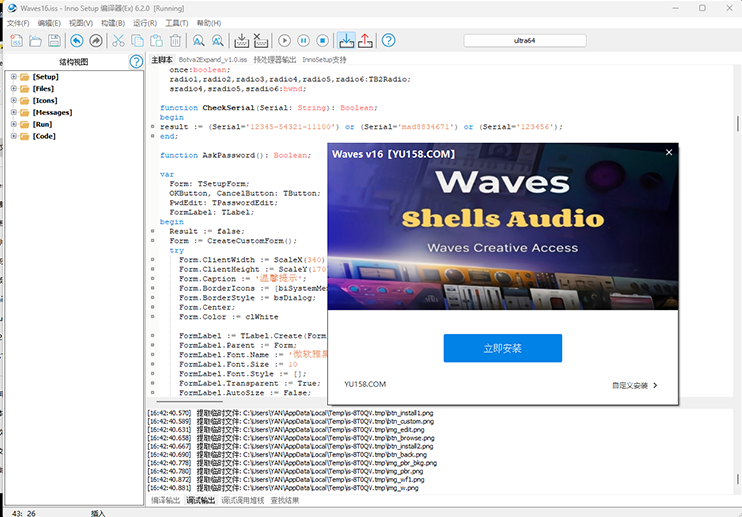Switch to the Botva2Expand_v1.0.iss tab

point(213,60)
